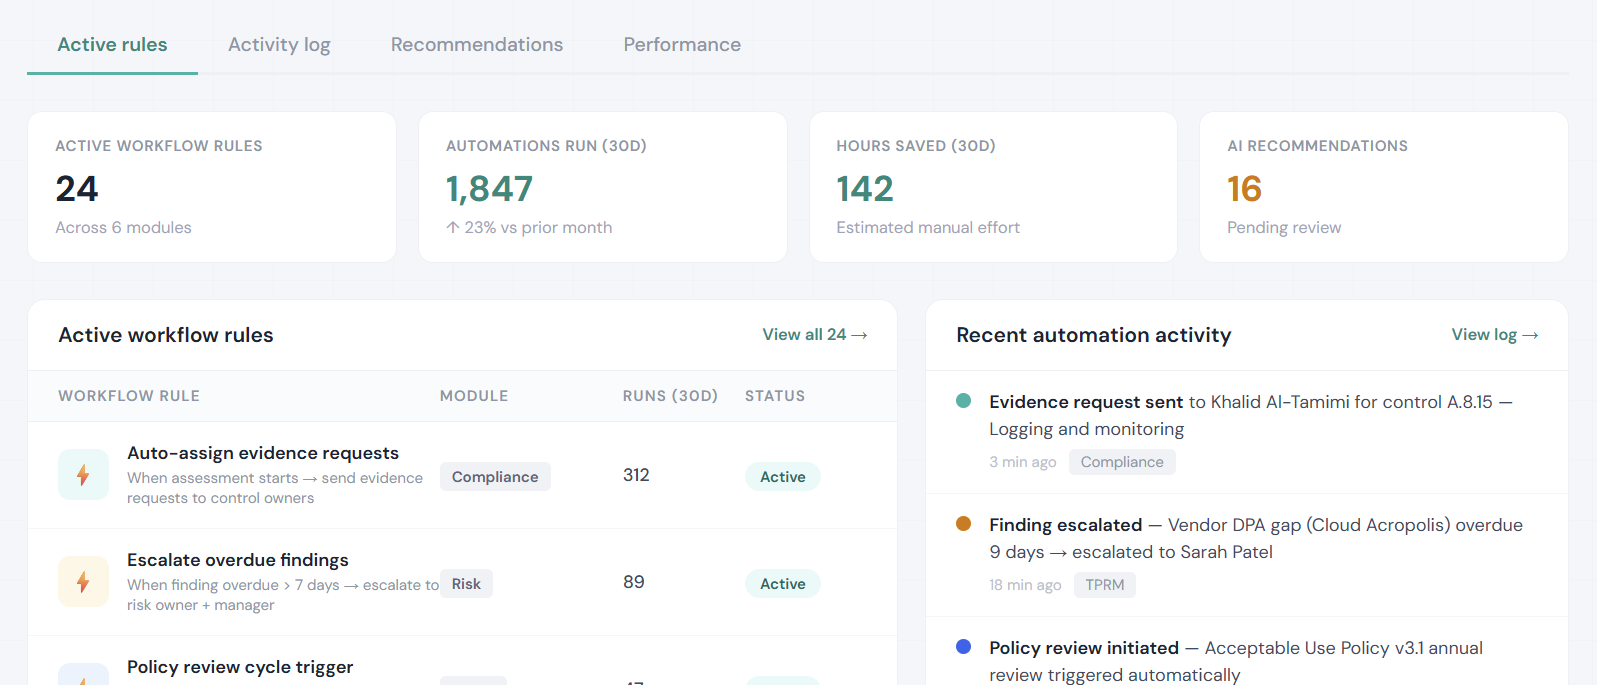Viewport: 1597px width, 685px height.
Task: Follow the View log link
Action: pos(1495,335)
